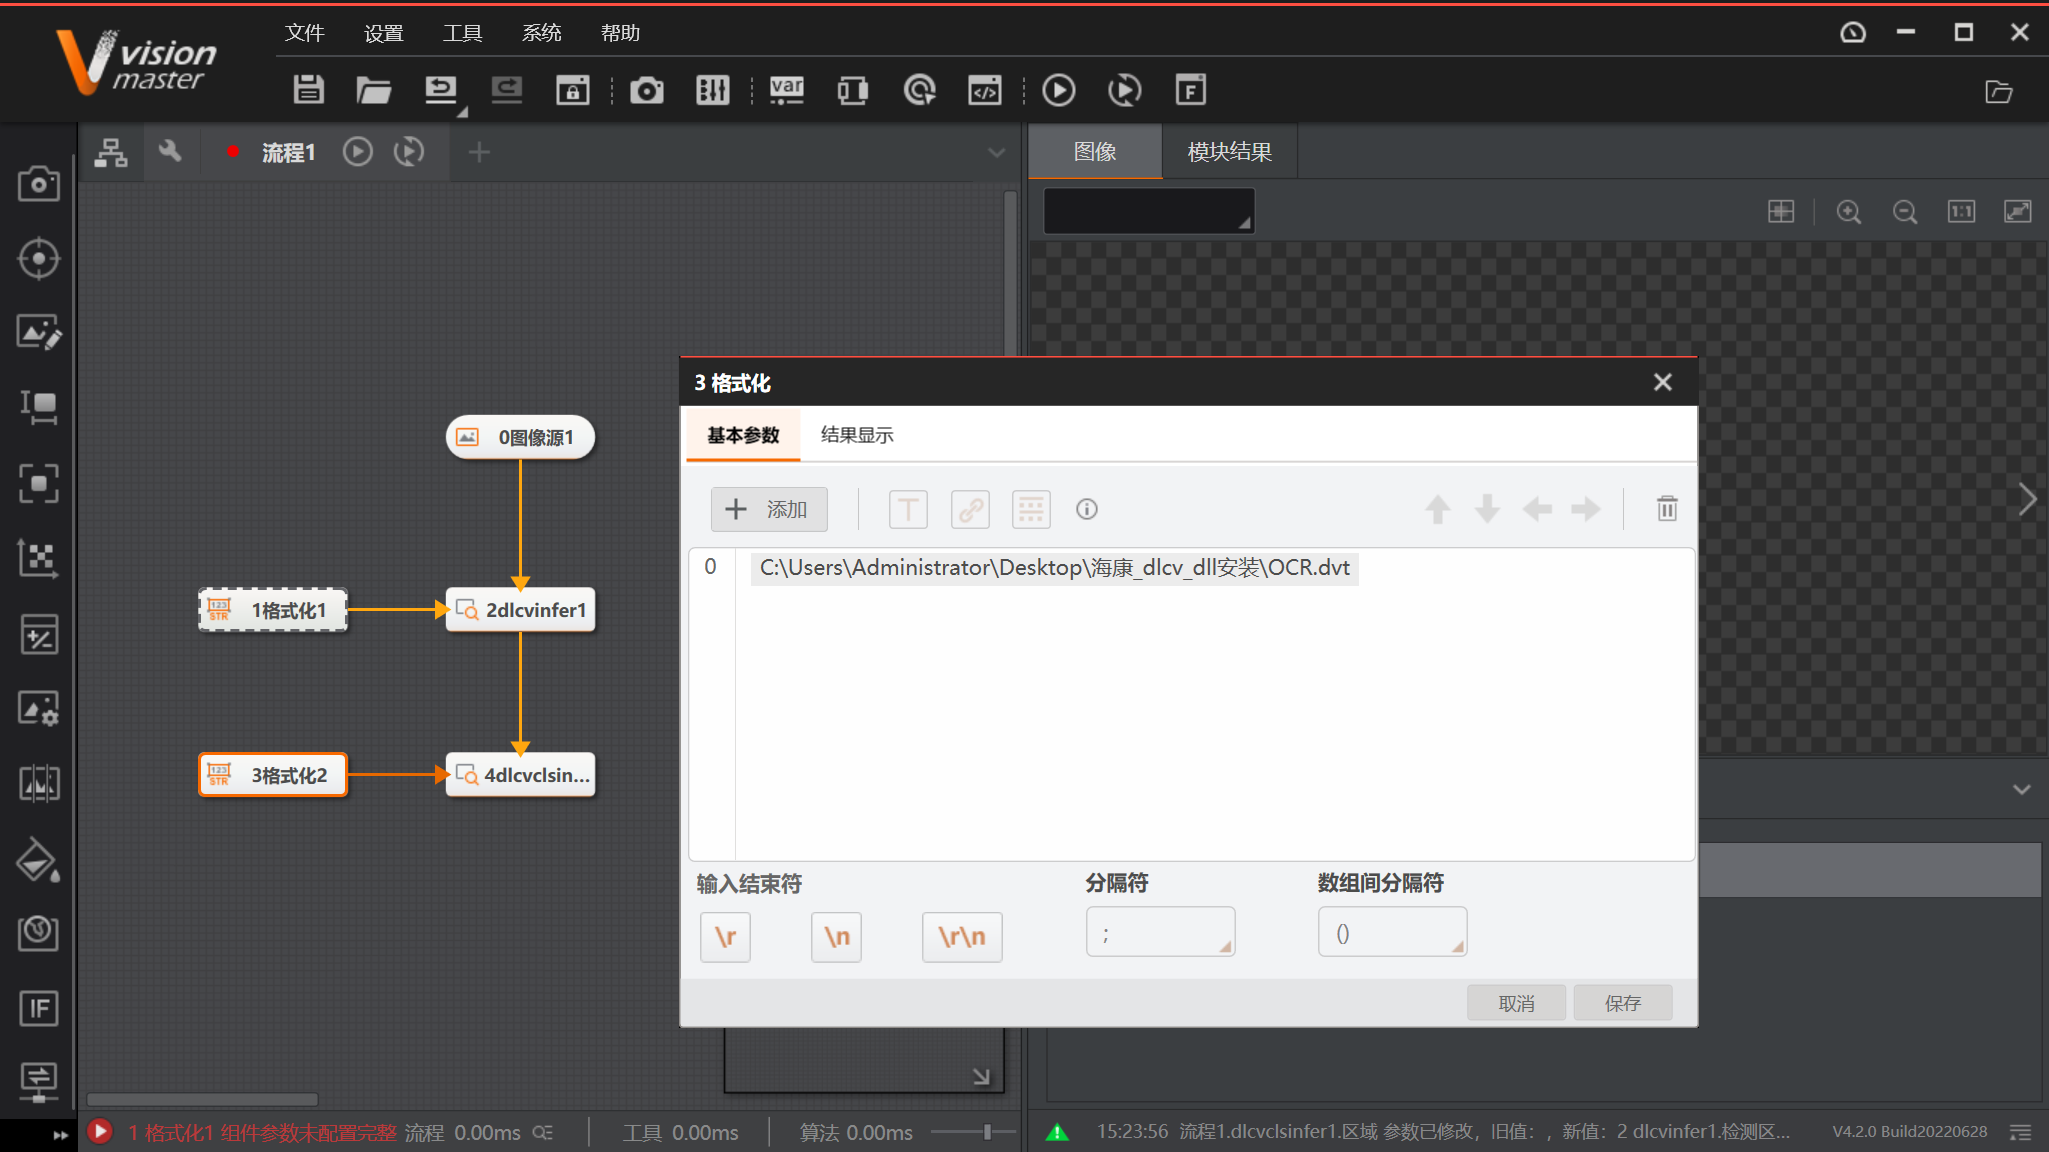The height and width of the screenshot is (1152, 2049).
Task: Click the link variable icon in dialog
Action: click(969, 509)
